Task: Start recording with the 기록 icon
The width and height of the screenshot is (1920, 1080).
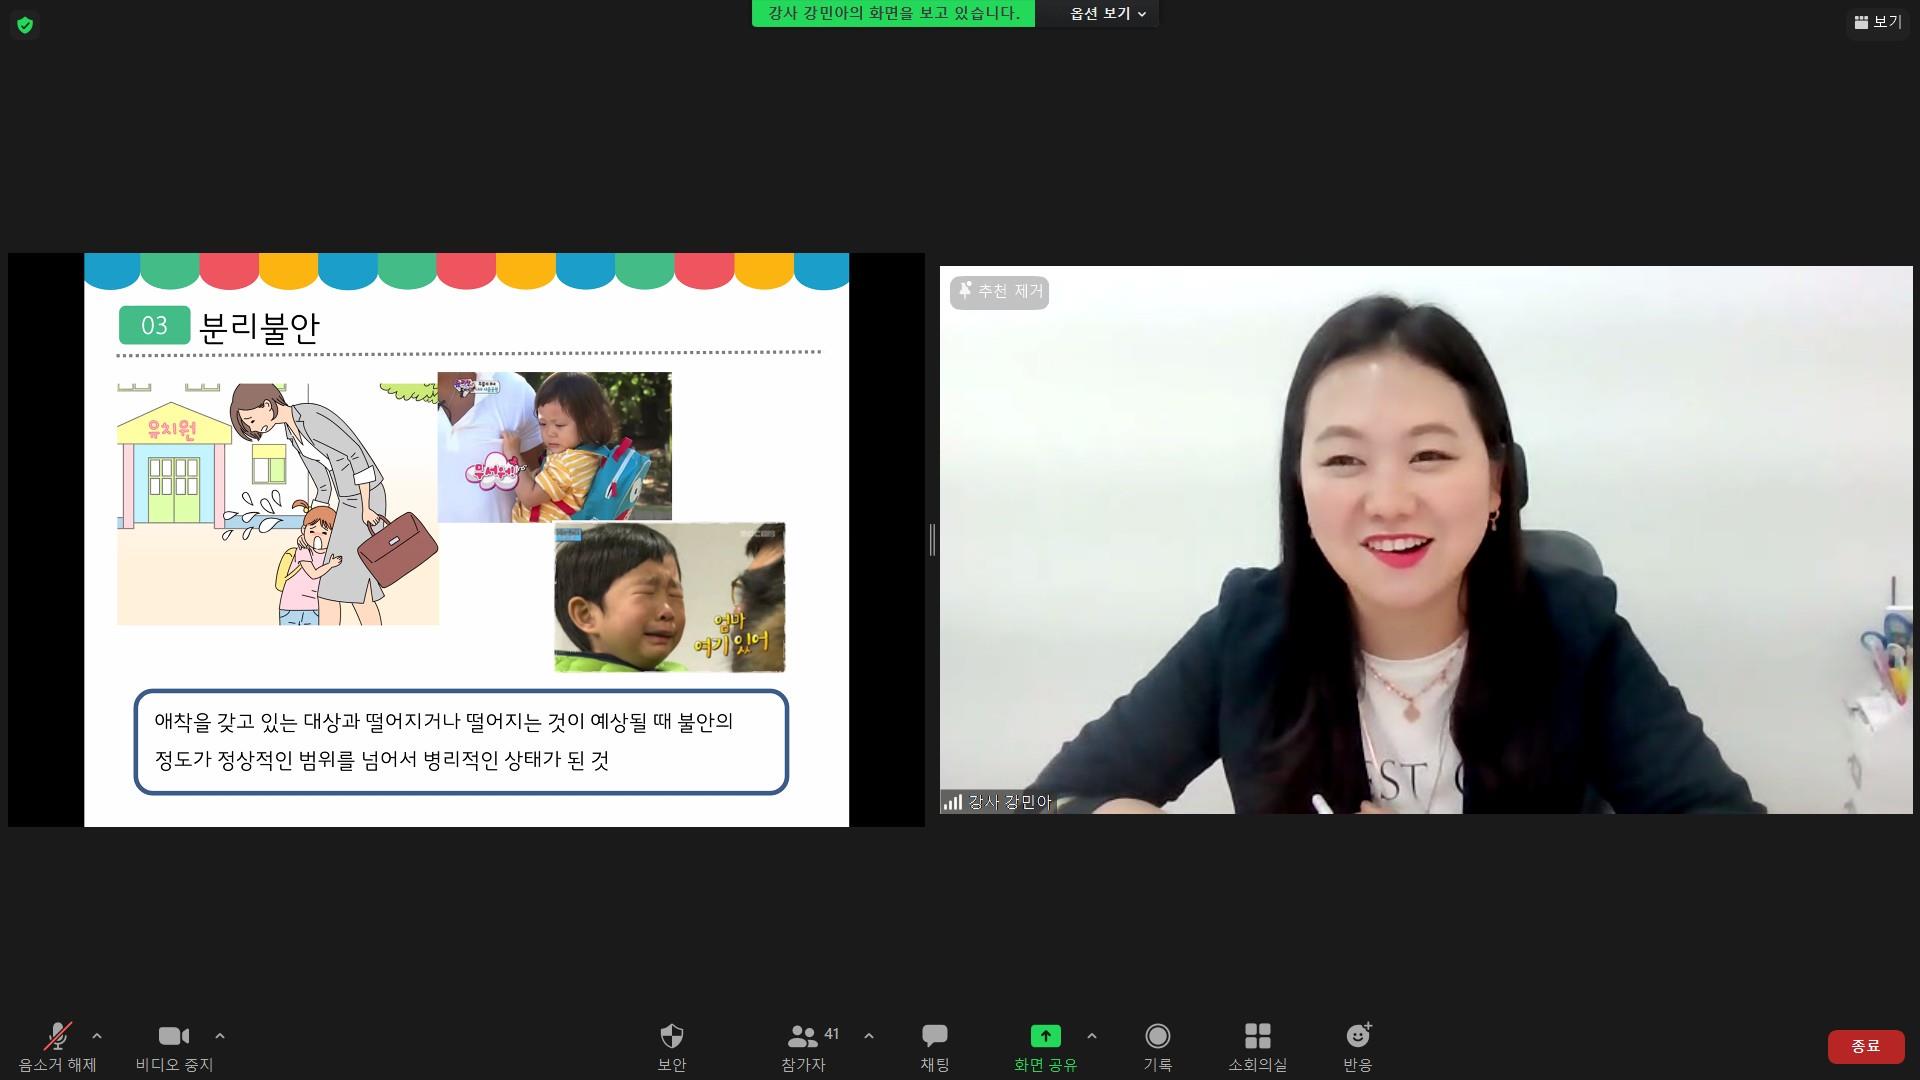Action: tap(1158, 1036)
